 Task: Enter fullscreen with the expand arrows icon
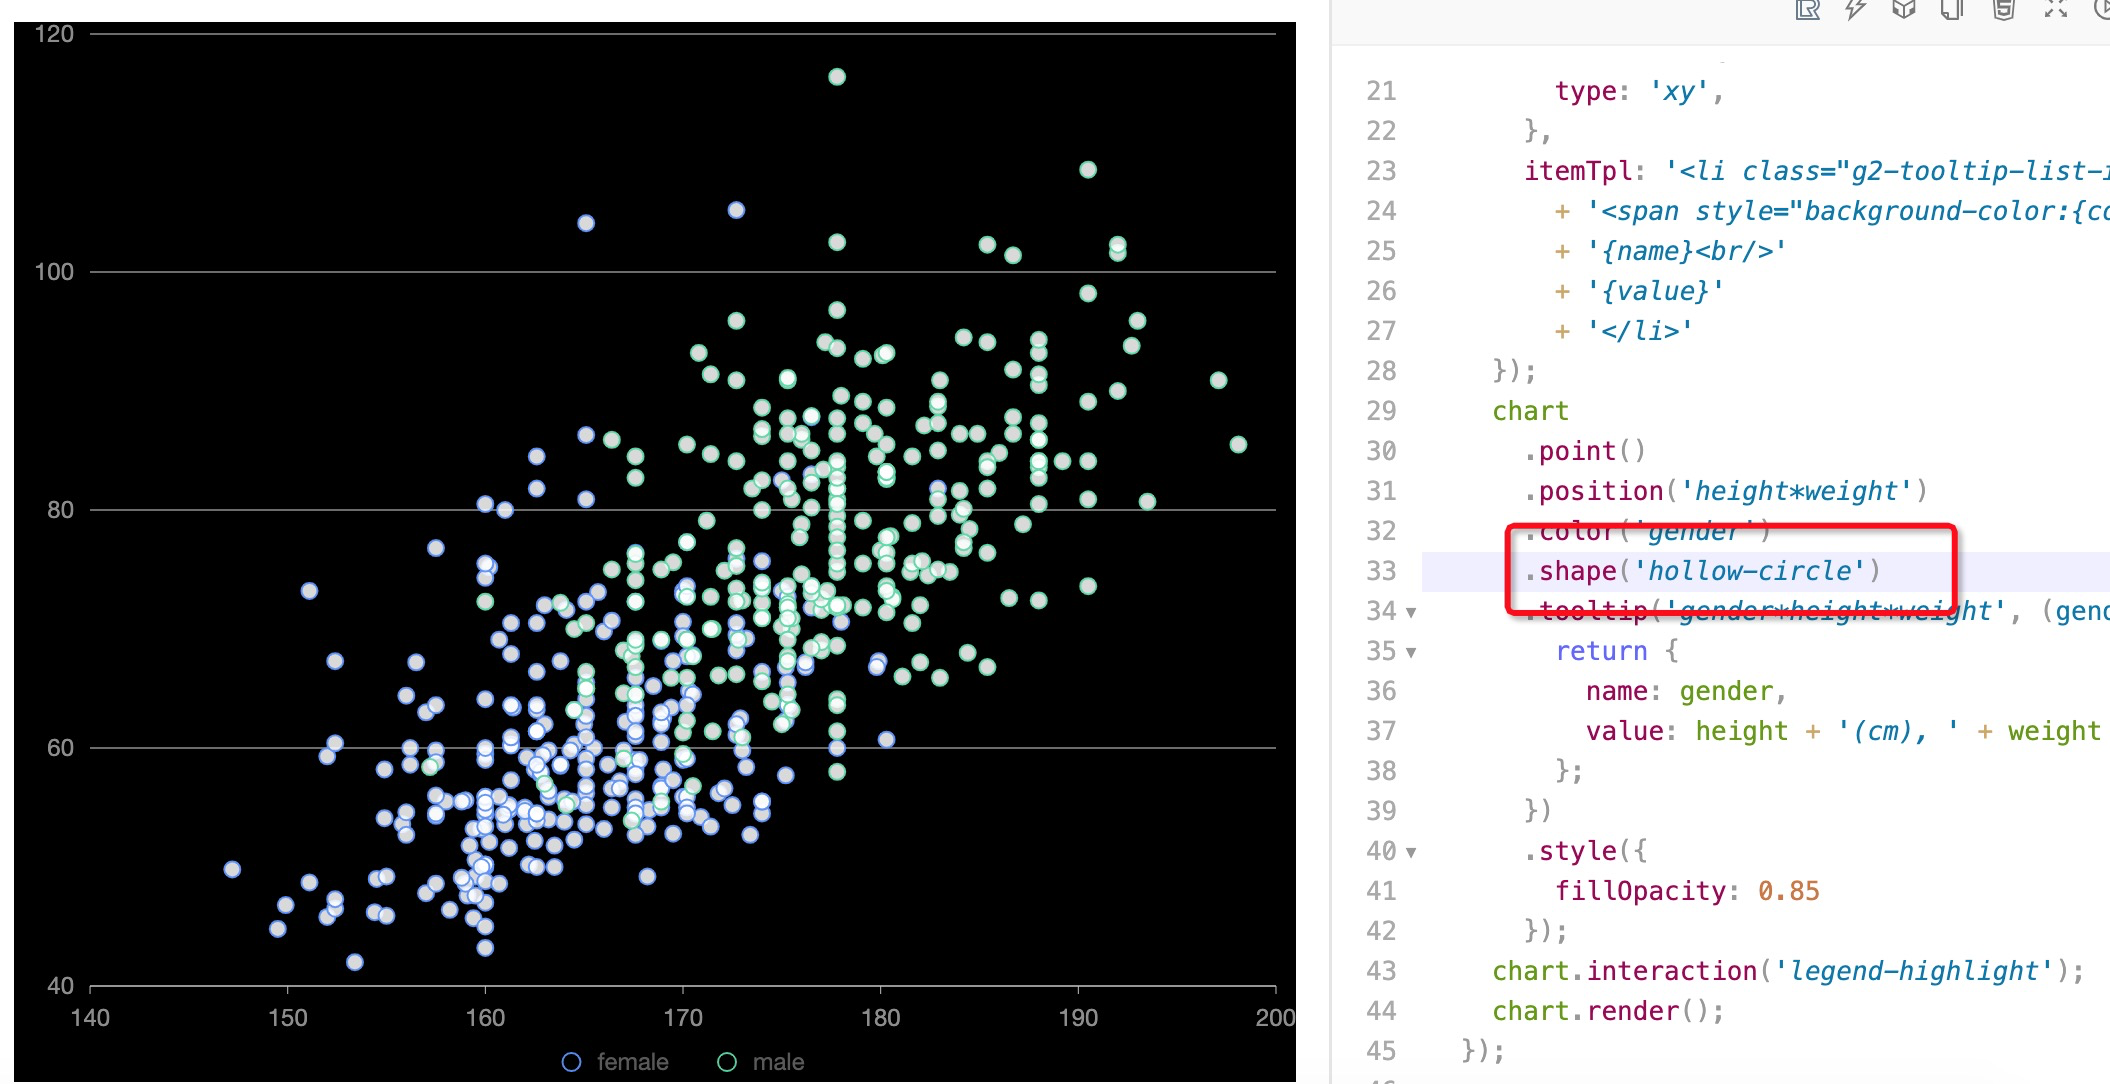pos(2055,10)
